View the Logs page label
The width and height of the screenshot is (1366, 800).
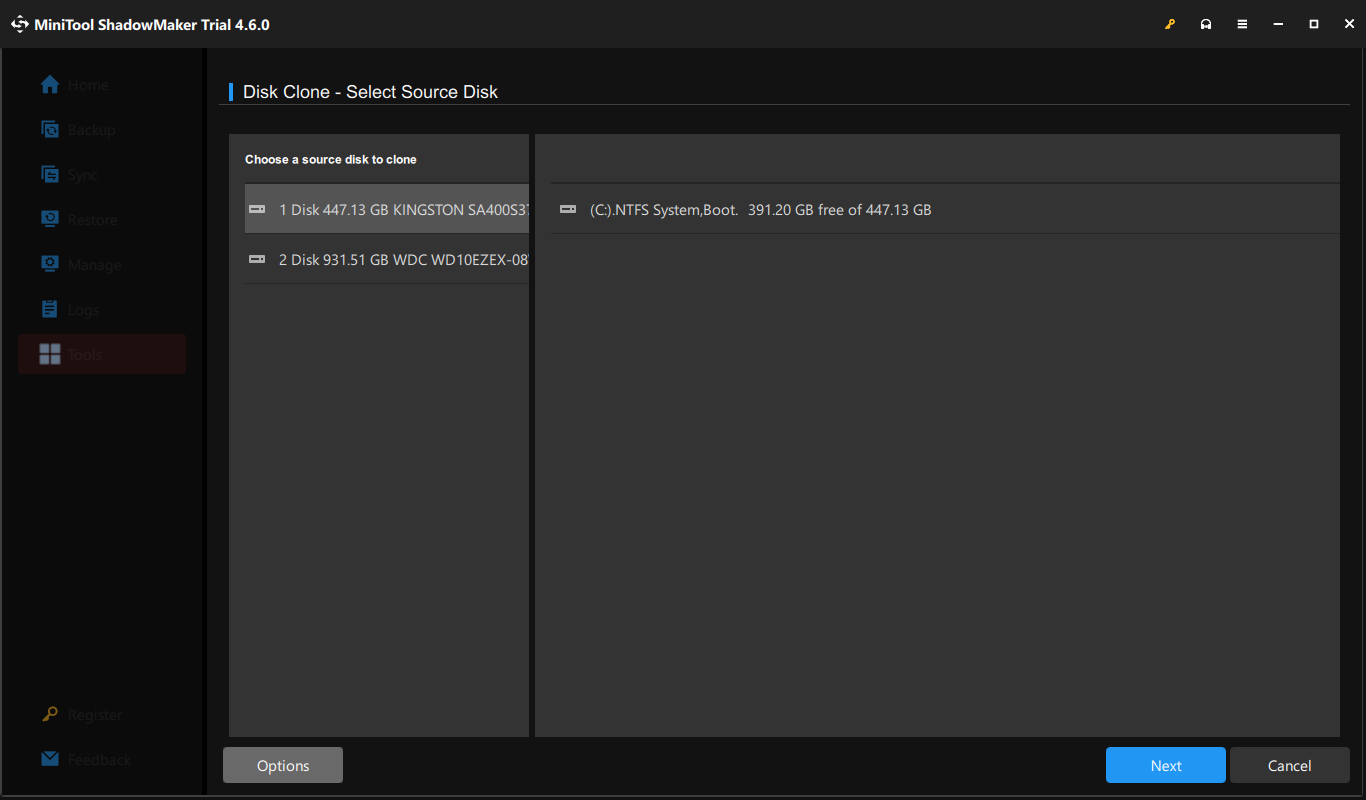(x=84, y=310)
